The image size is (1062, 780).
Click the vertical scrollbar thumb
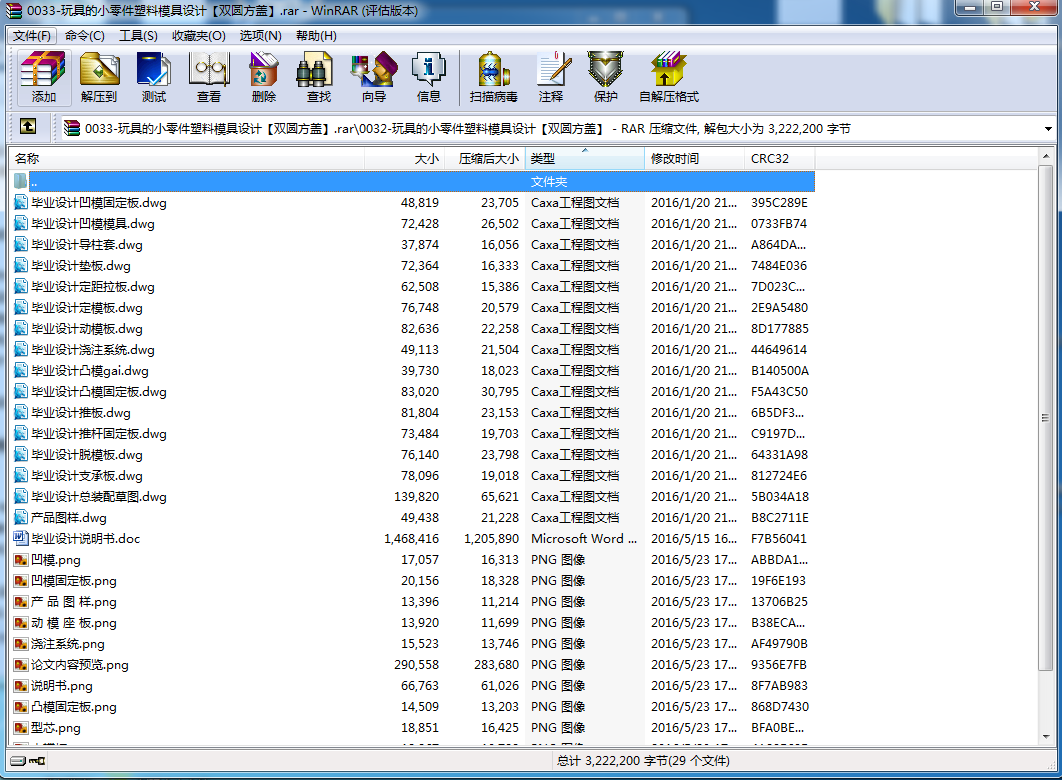click(x=1046, y=418)
